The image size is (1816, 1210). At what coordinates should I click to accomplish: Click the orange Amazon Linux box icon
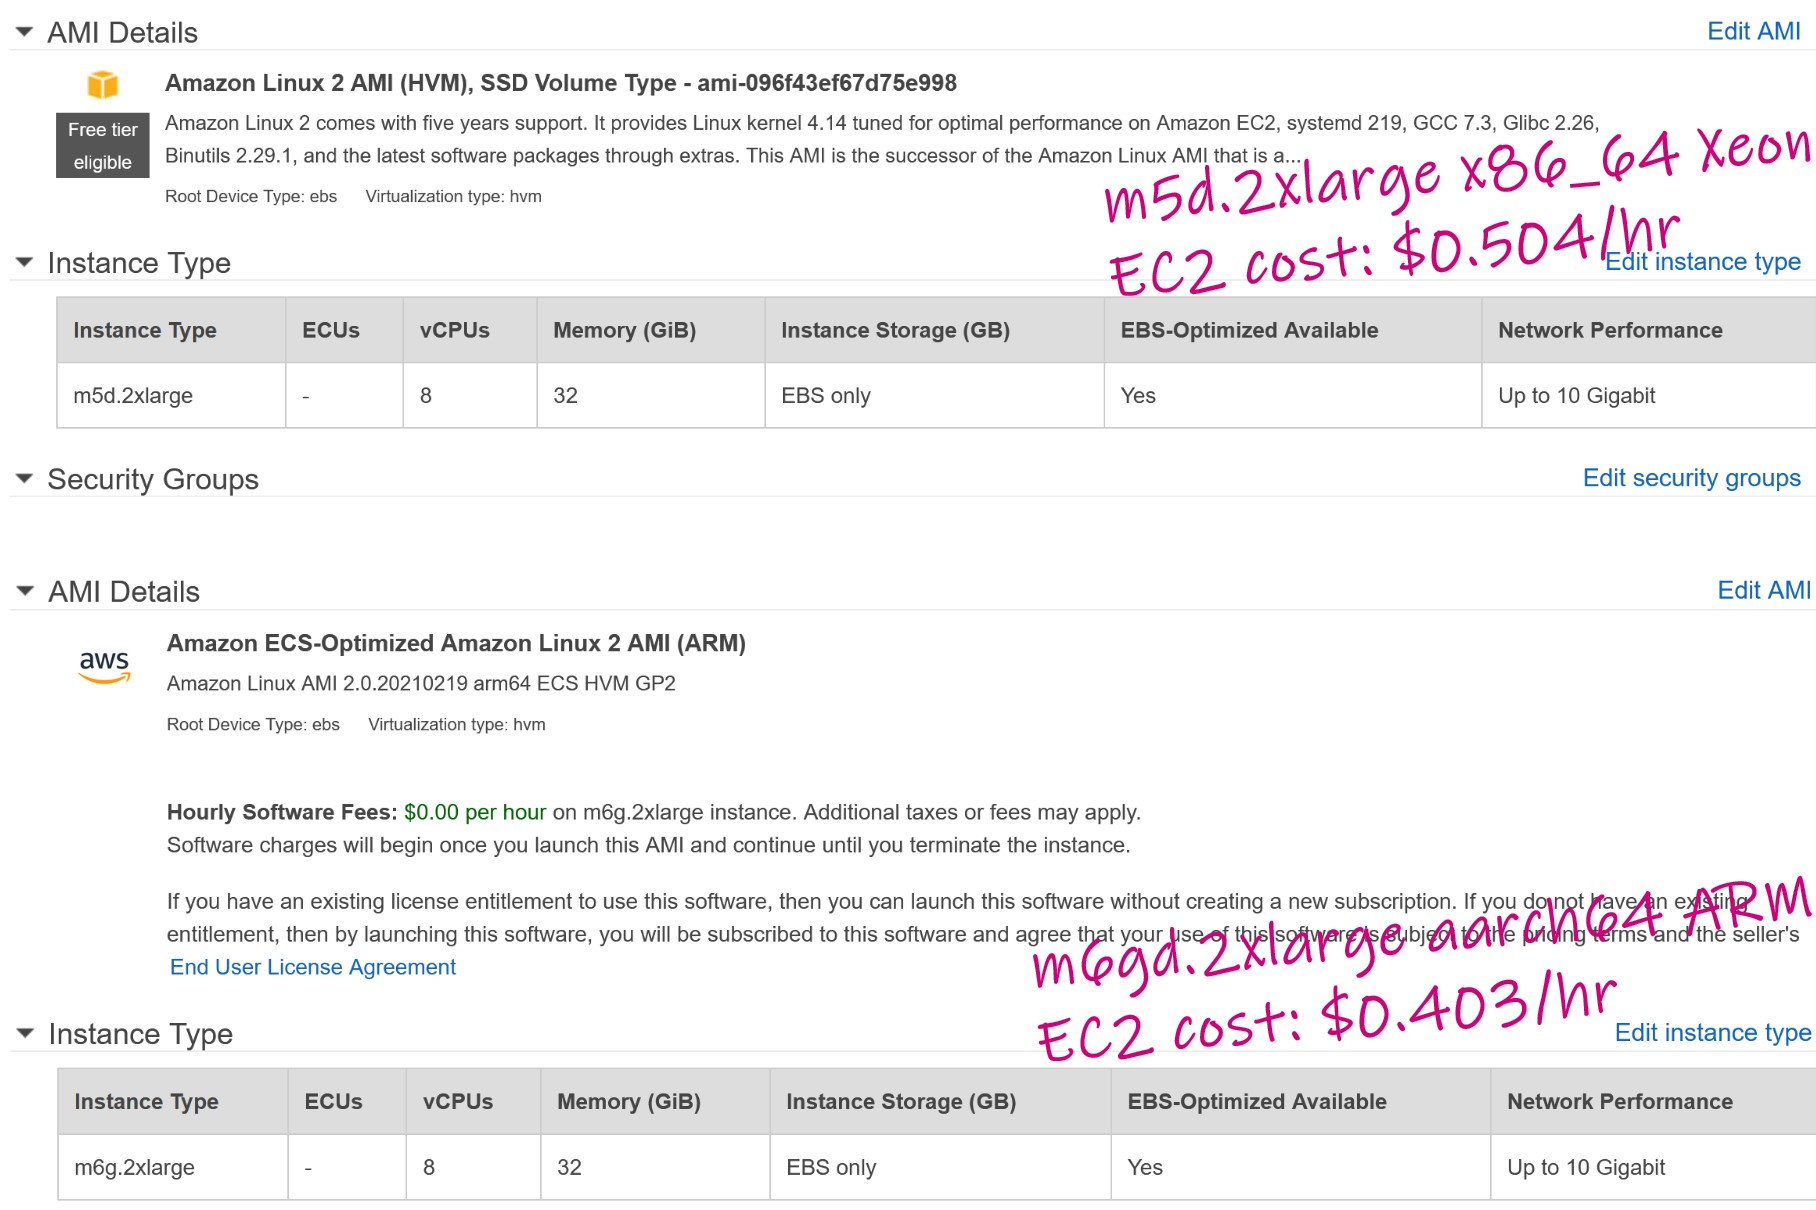coord(103,84)
